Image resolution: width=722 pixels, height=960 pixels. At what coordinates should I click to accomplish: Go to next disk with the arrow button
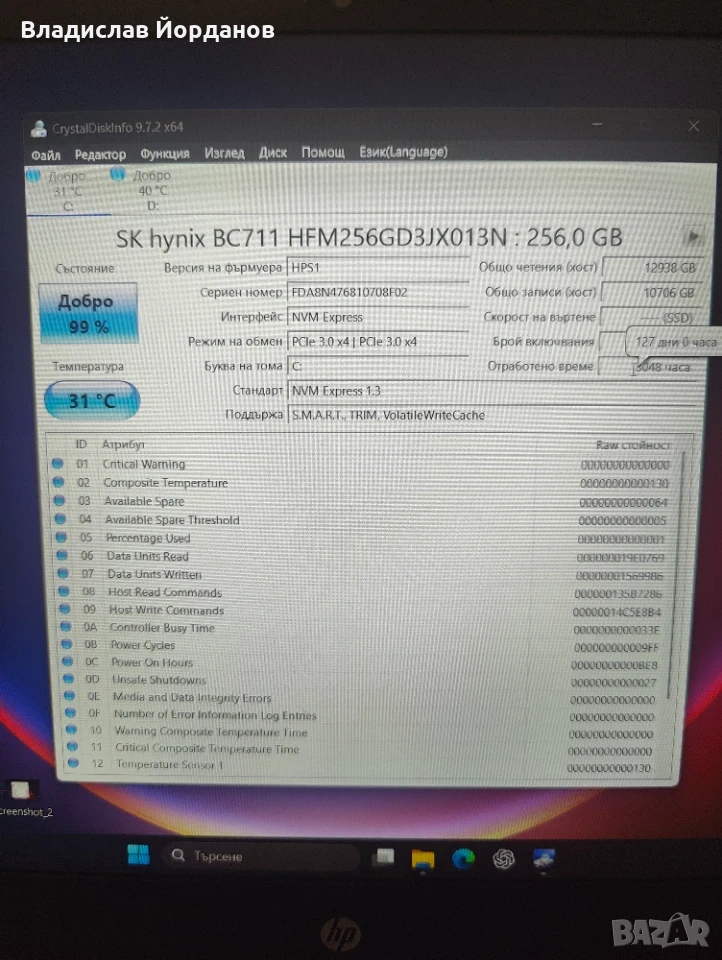click(x=694, y=236)
